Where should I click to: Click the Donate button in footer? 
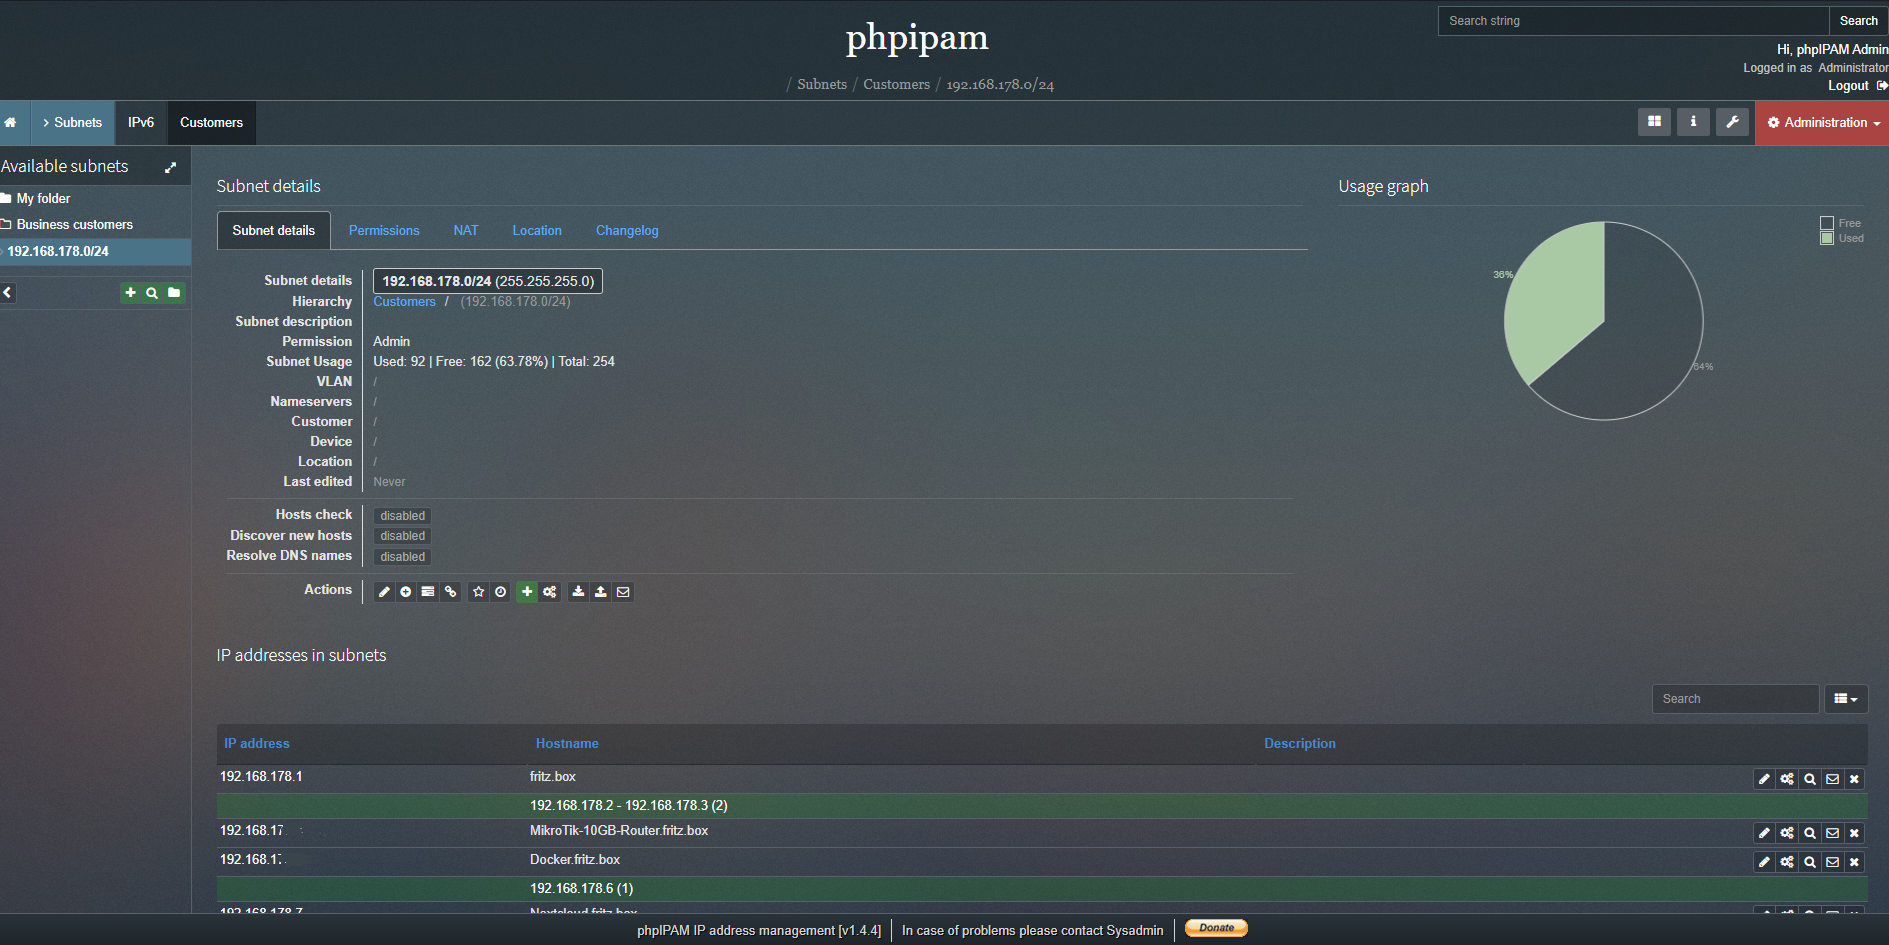click(x=1216, y=928)
